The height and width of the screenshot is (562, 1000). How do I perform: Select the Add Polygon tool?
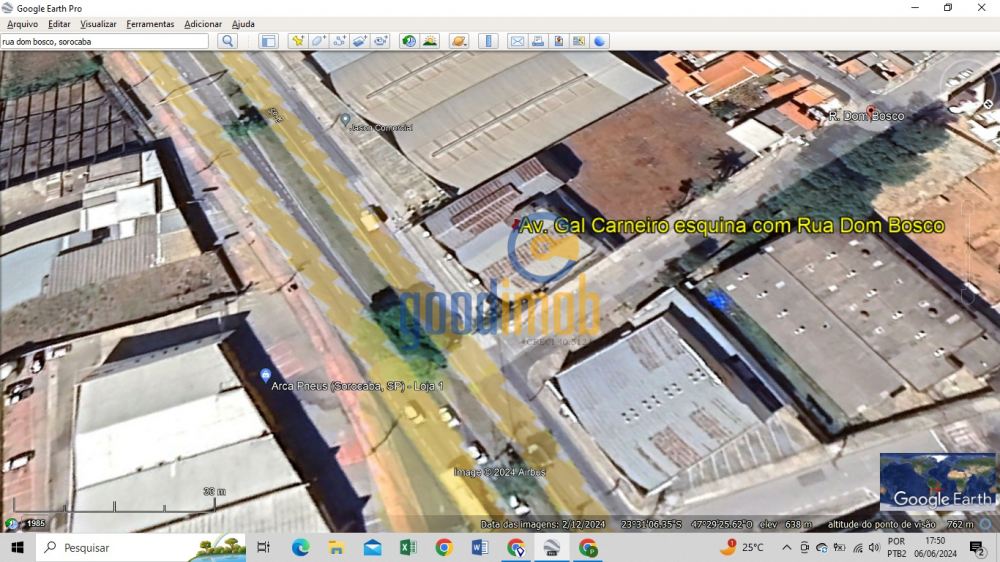(x=318, y=41)
